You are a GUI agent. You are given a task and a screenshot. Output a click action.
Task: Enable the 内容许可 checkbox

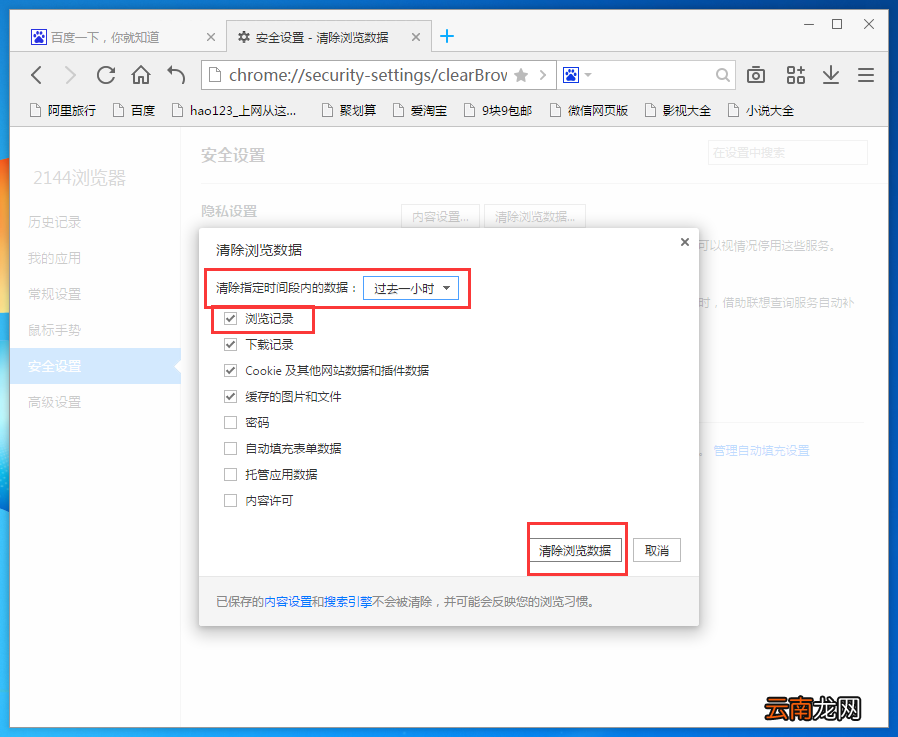point(230,500)
